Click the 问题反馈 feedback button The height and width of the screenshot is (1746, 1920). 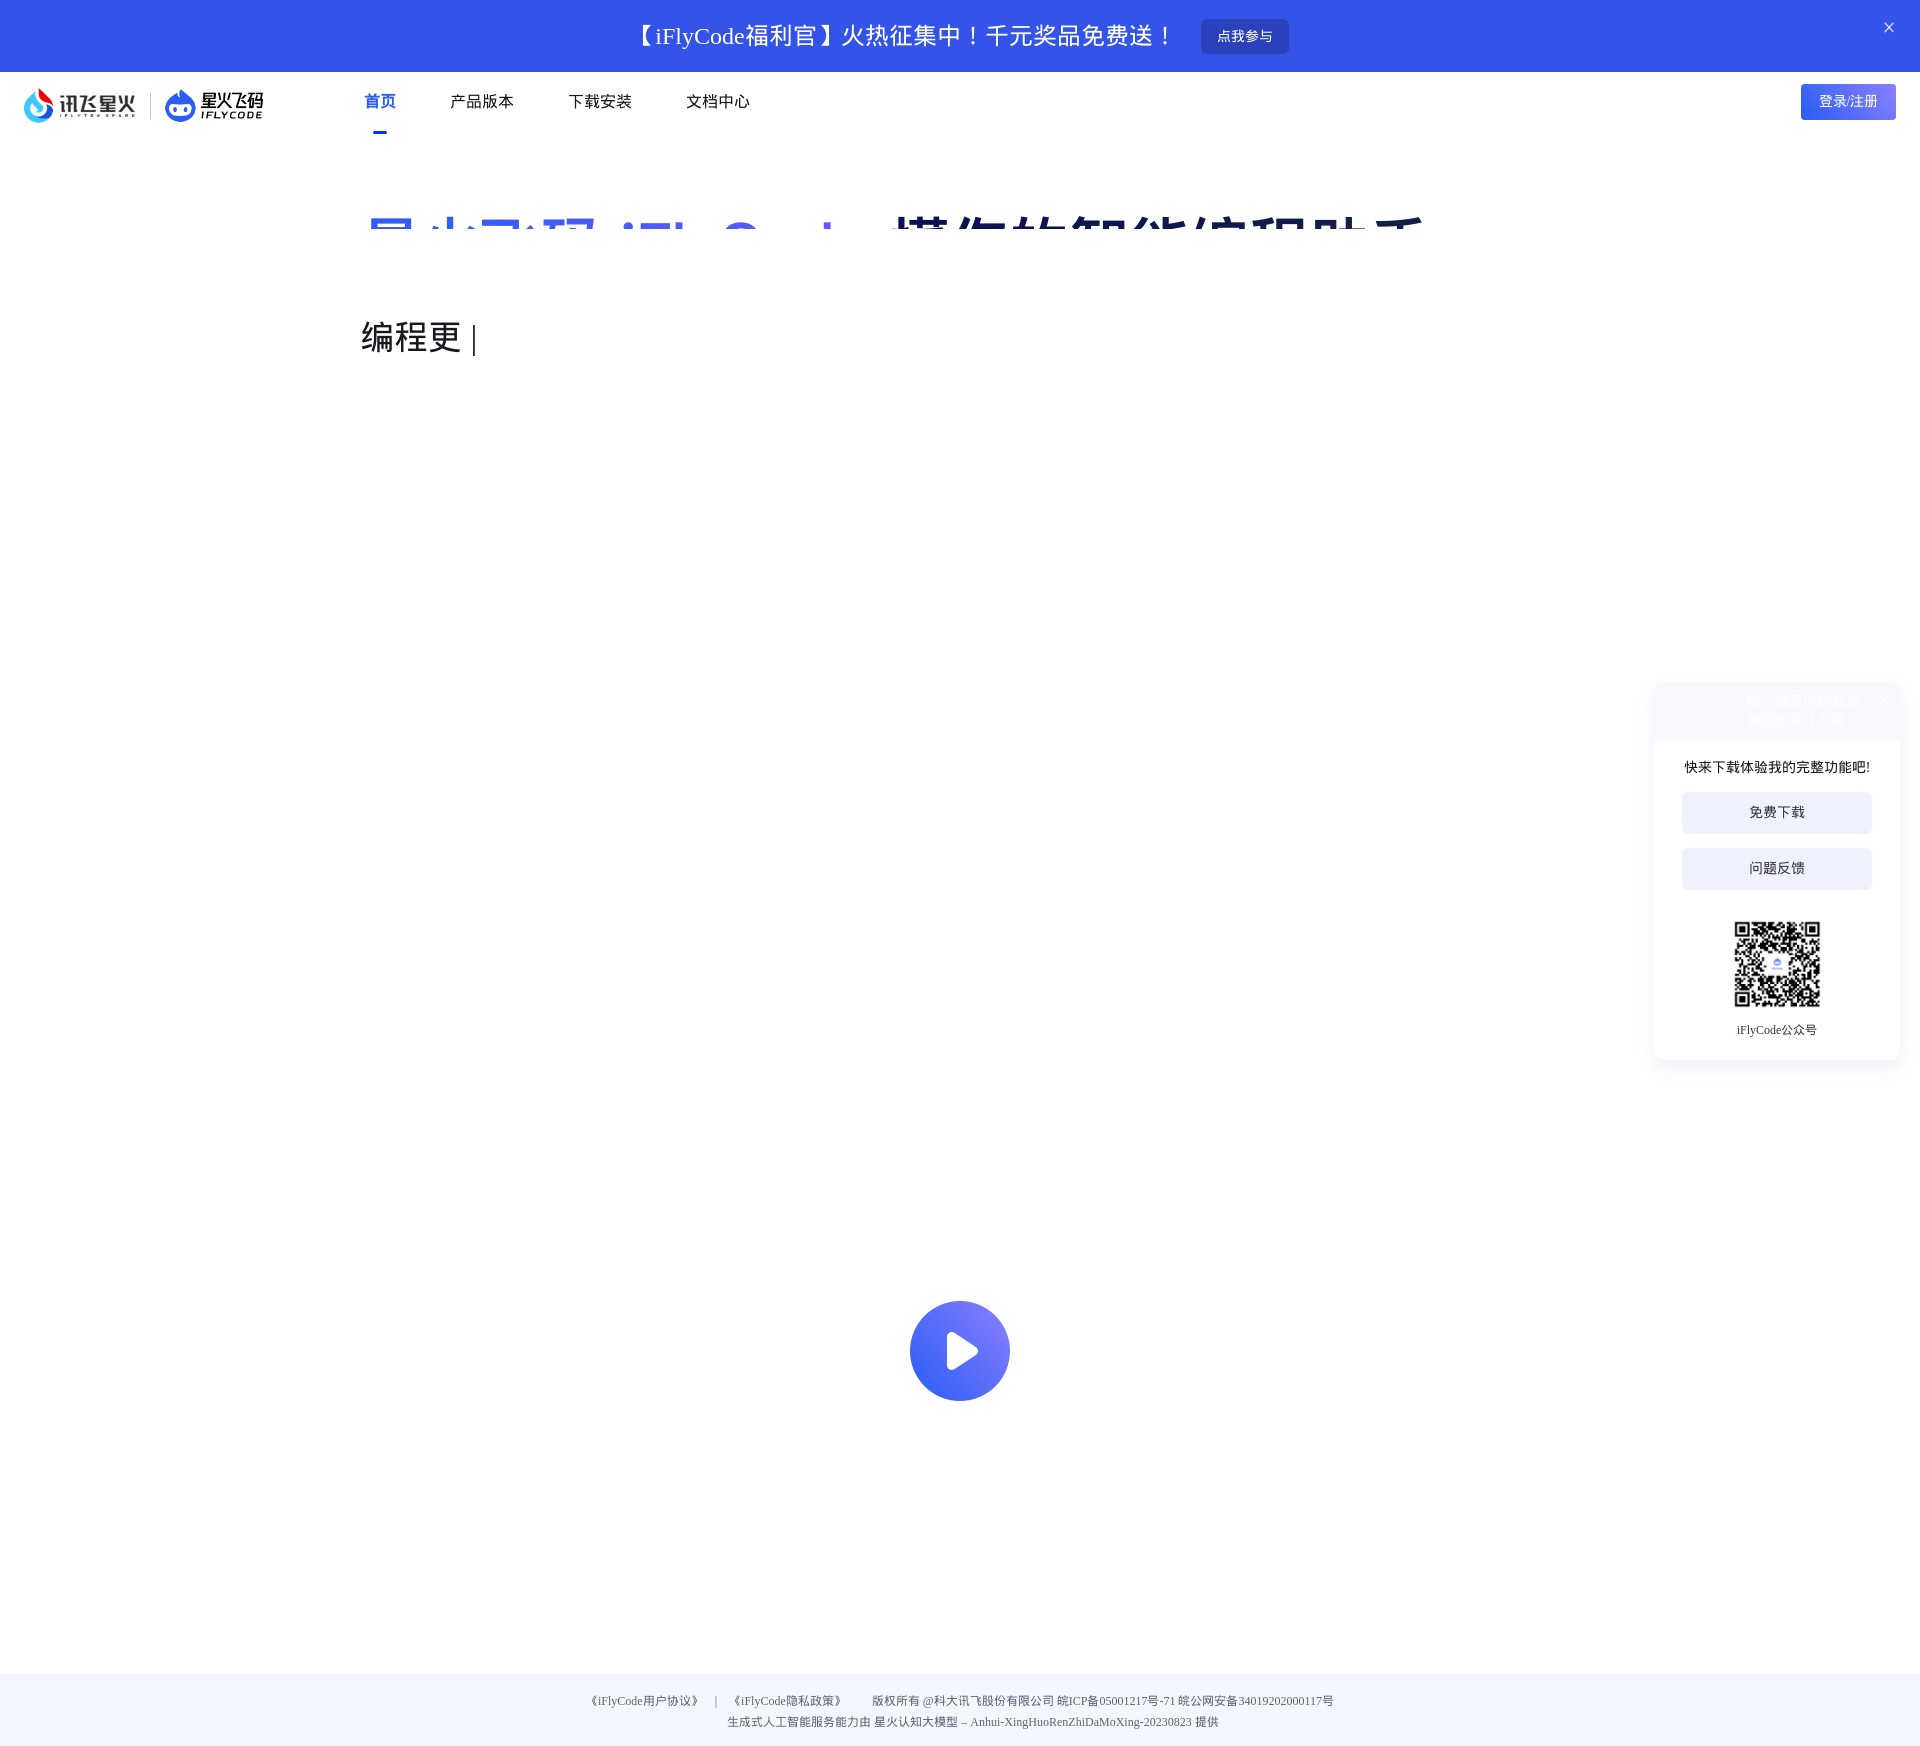click(1776, 868)
